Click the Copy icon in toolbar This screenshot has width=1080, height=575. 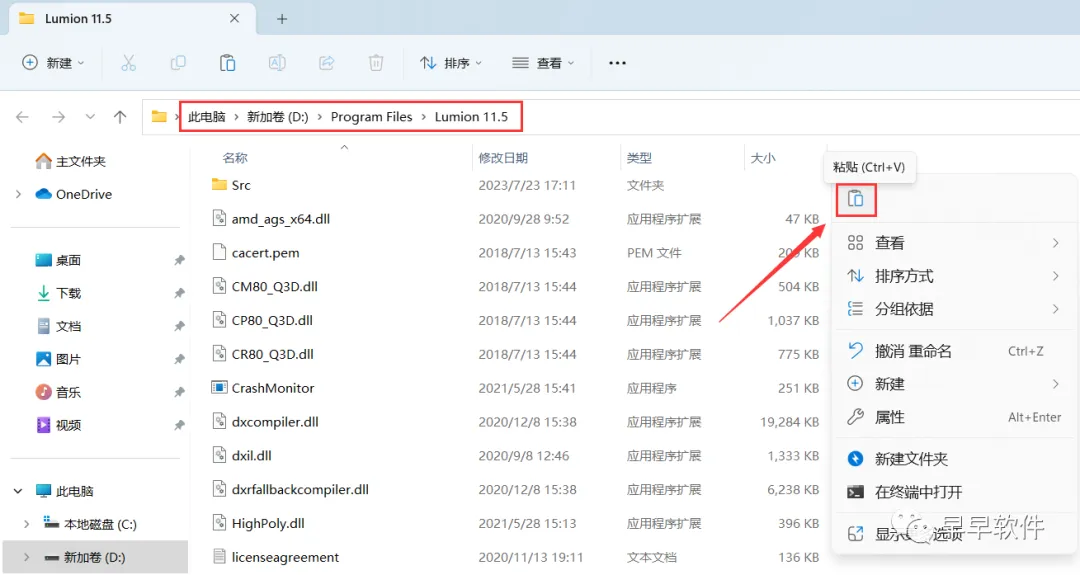tap(178, 63)
